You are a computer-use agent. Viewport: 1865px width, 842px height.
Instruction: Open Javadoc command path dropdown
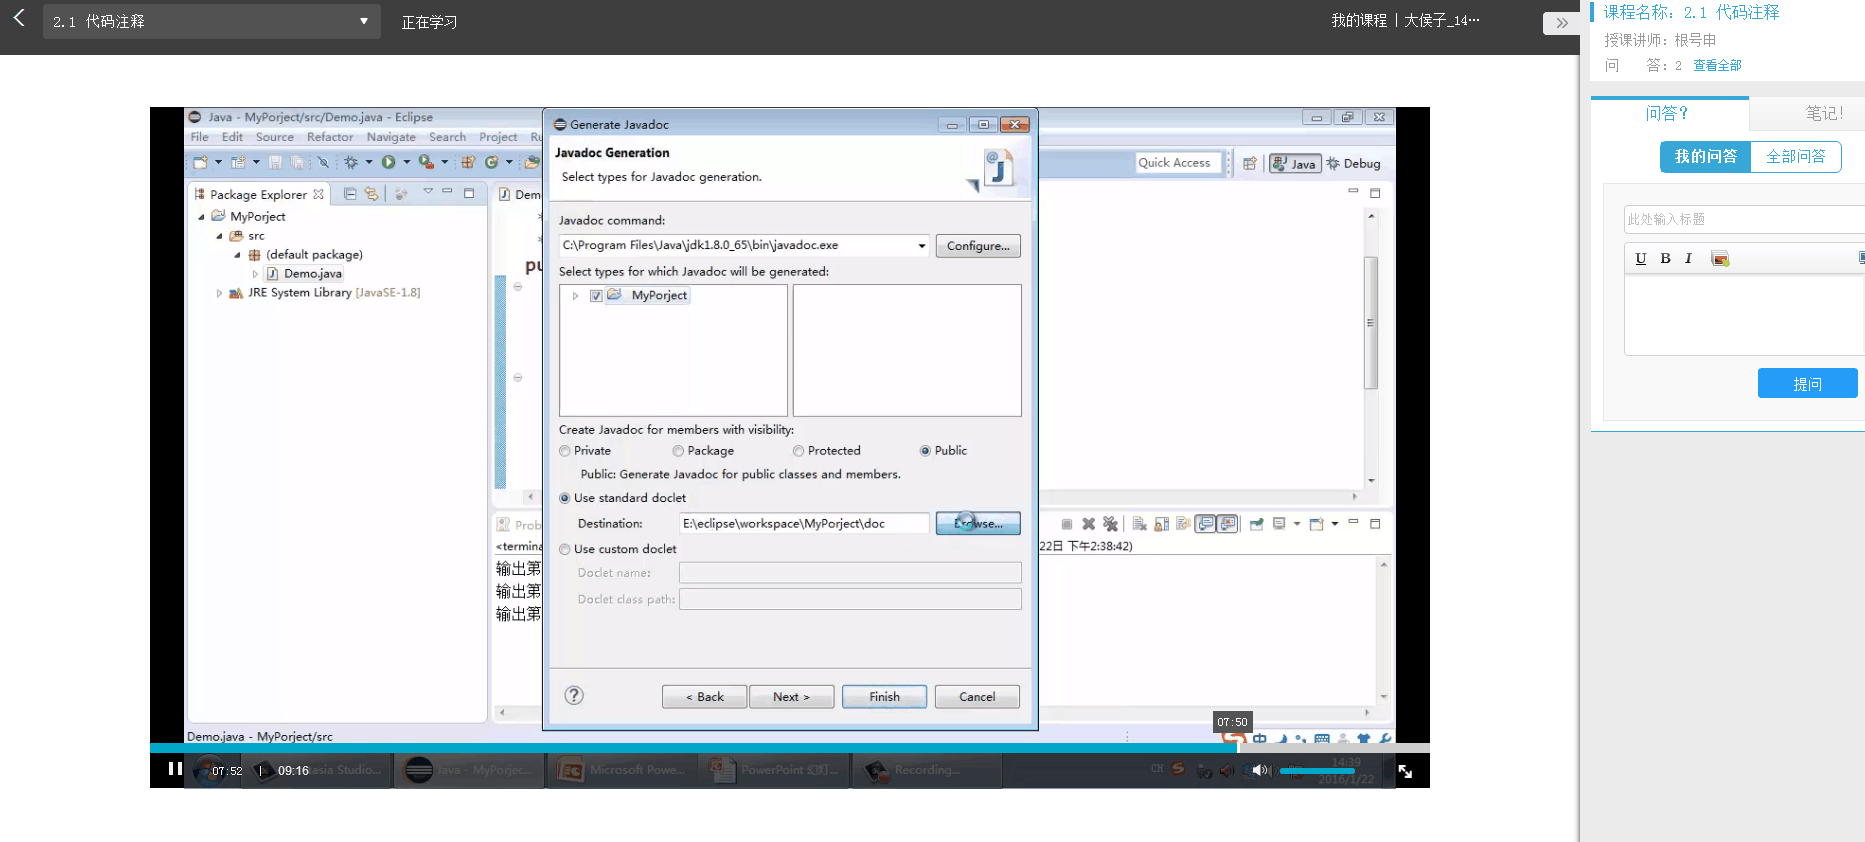click(x=922, y=246)
